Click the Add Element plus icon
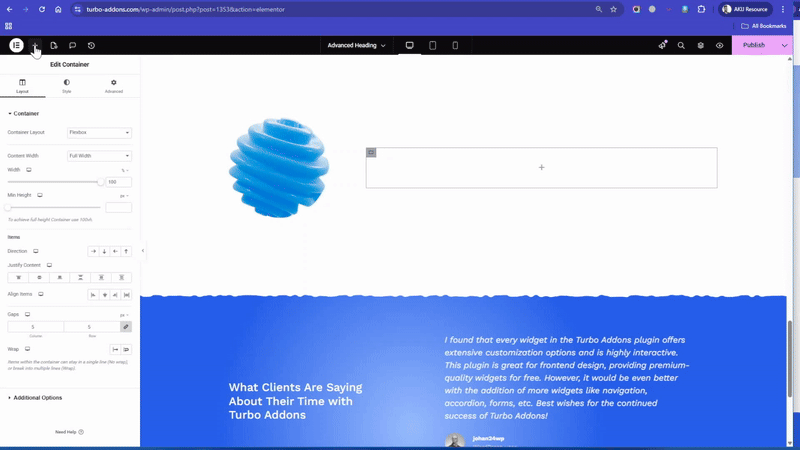Screen dimensions: 800x450 [x=35, y=45]
